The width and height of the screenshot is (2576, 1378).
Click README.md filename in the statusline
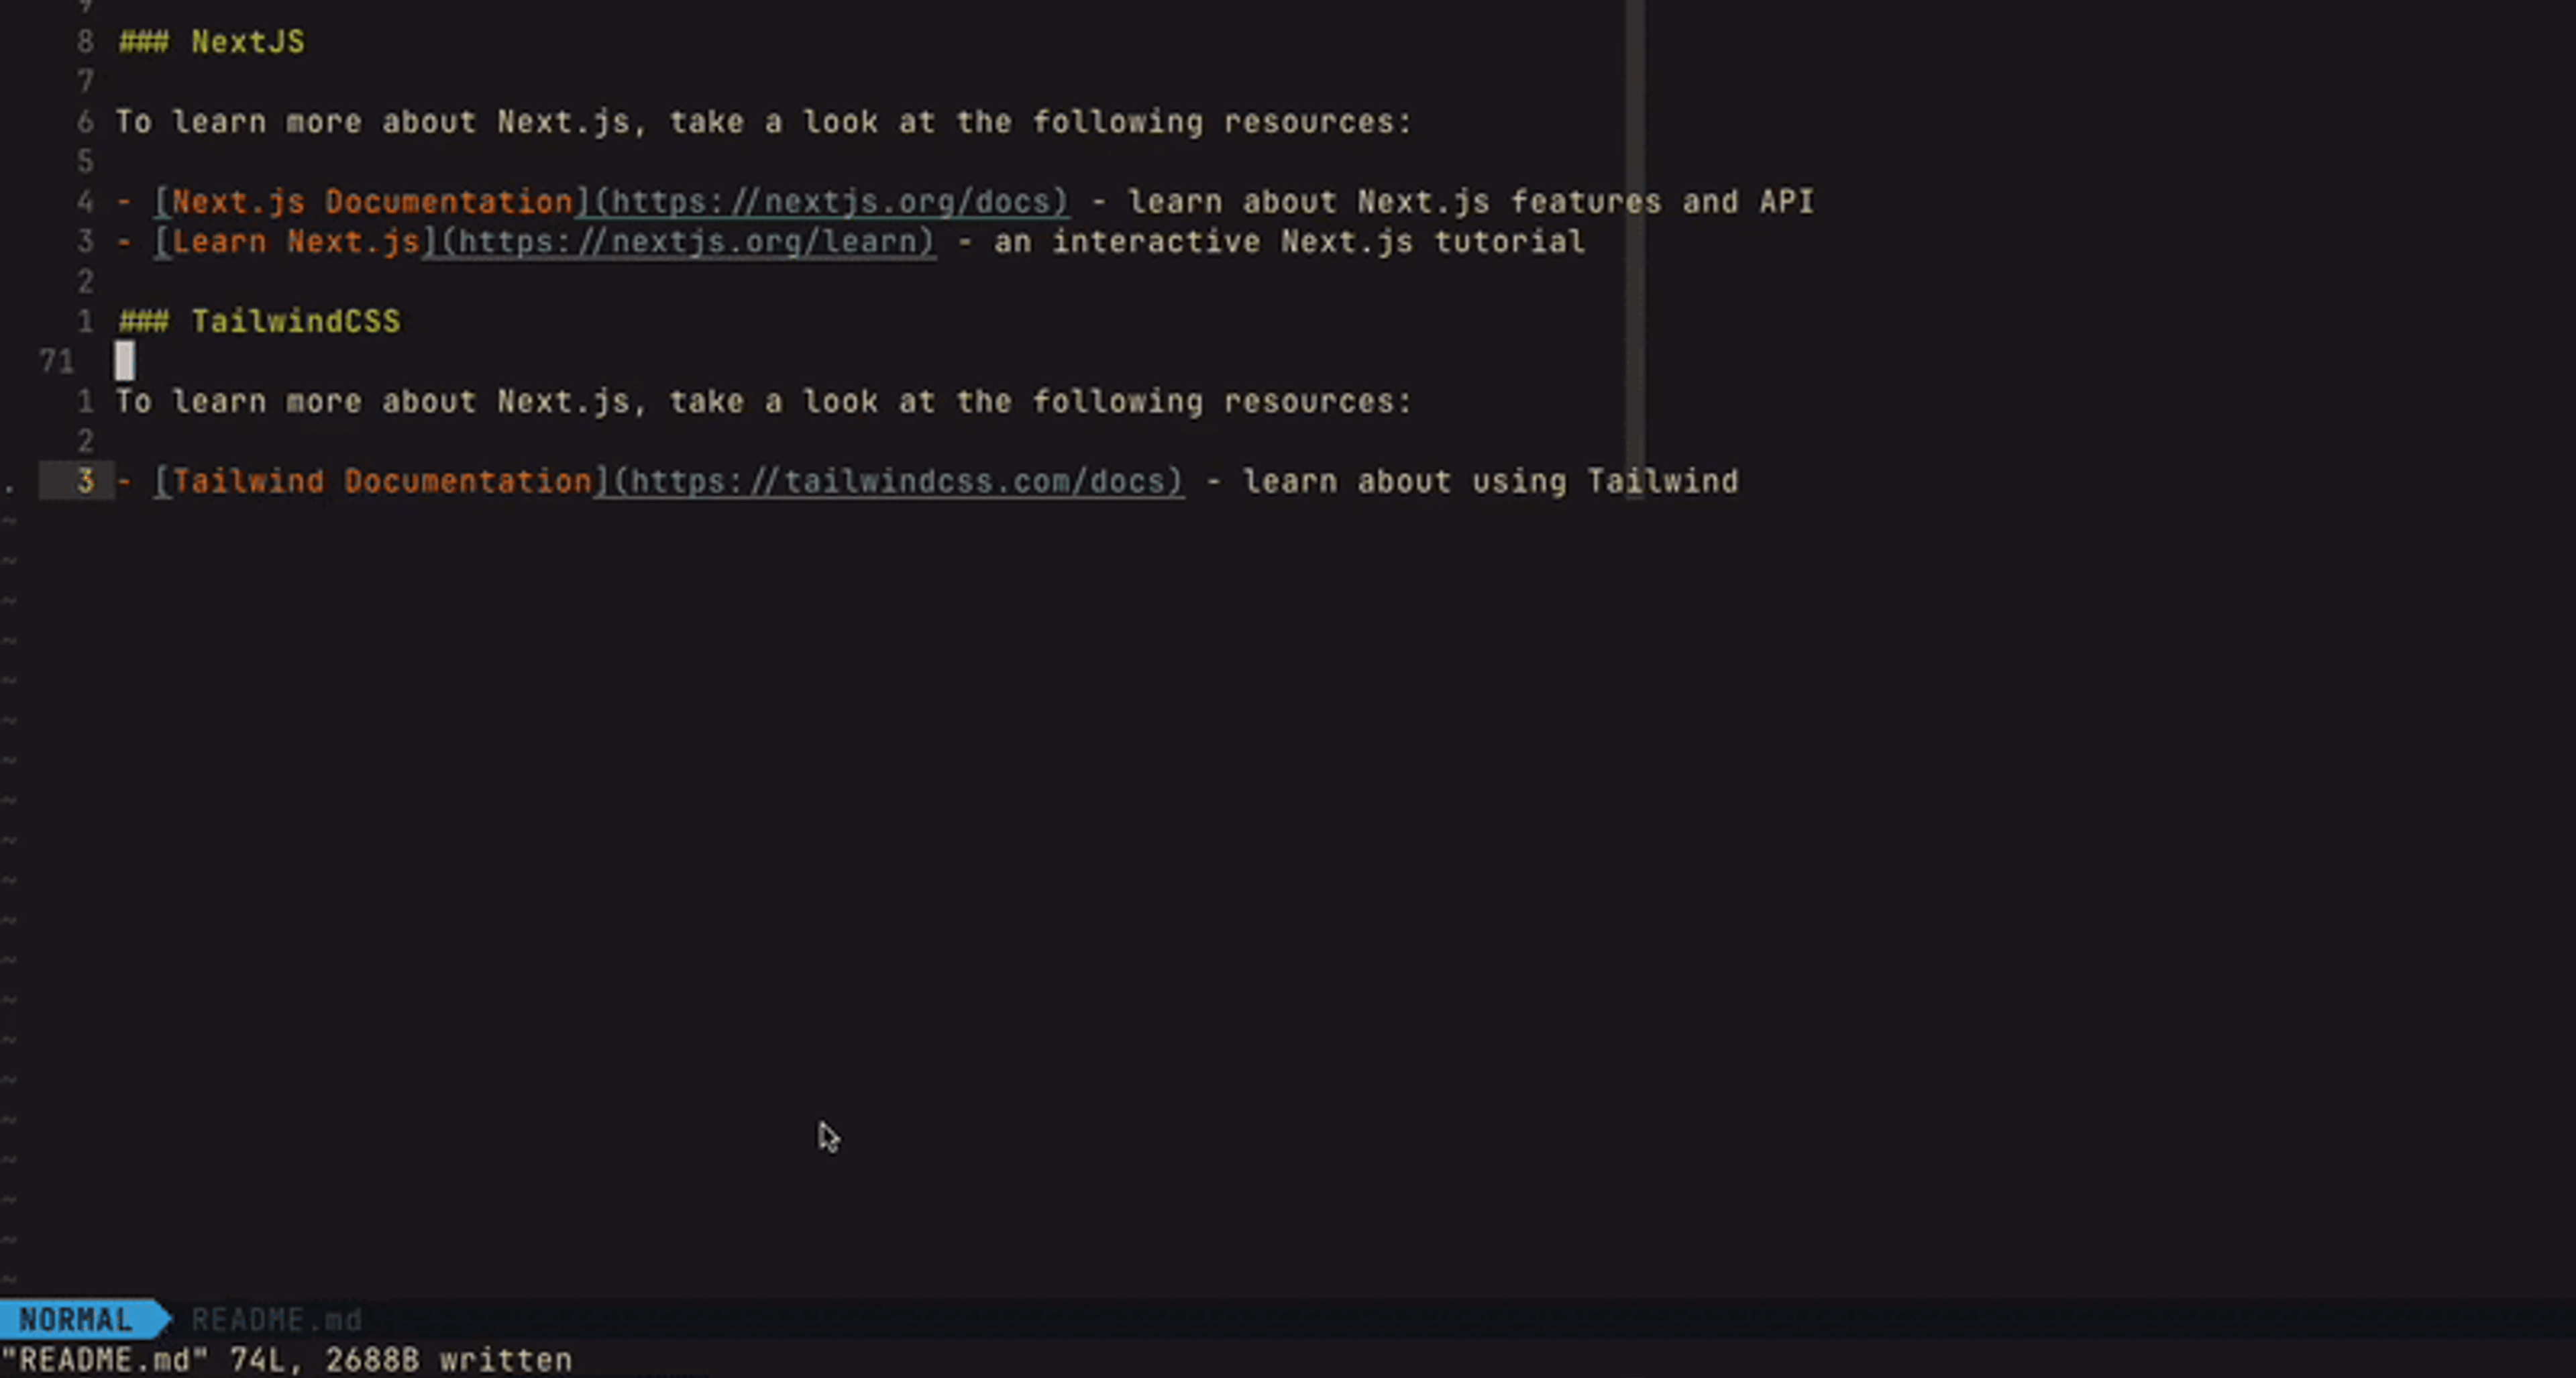pos(276,1320)
